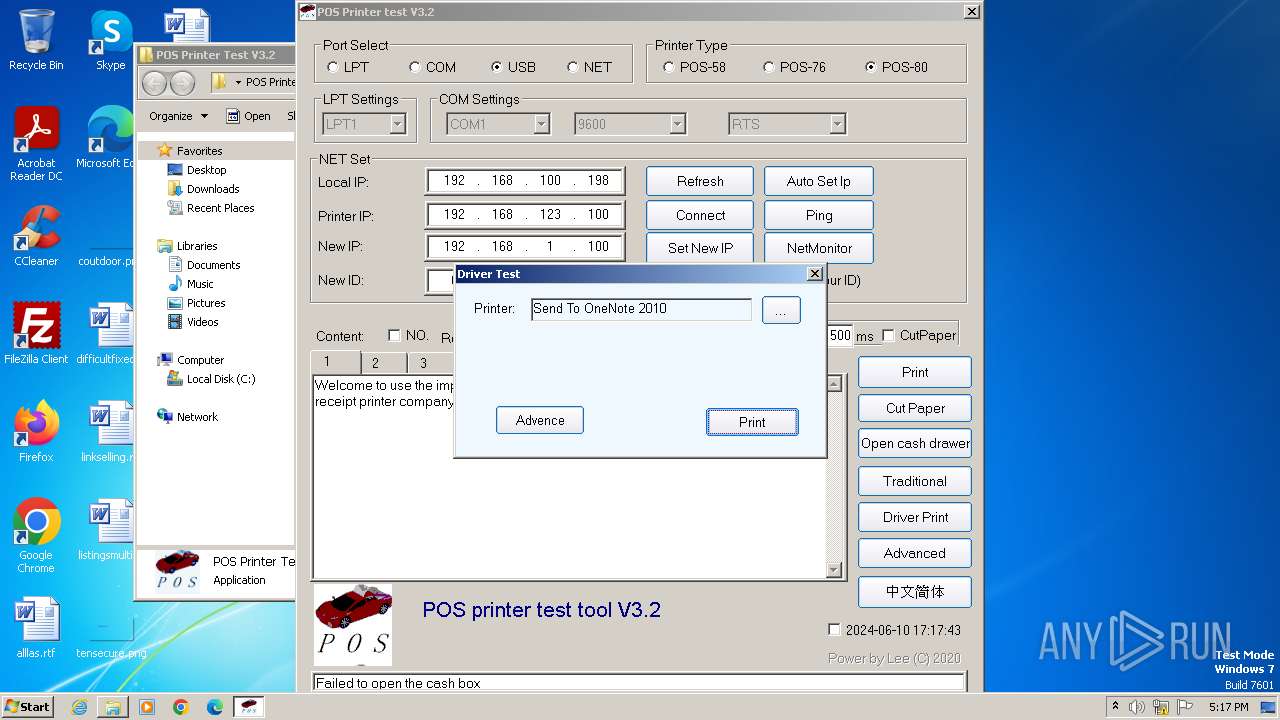
Task: Select the LPT port radio button
Action: tap(333, 67)
